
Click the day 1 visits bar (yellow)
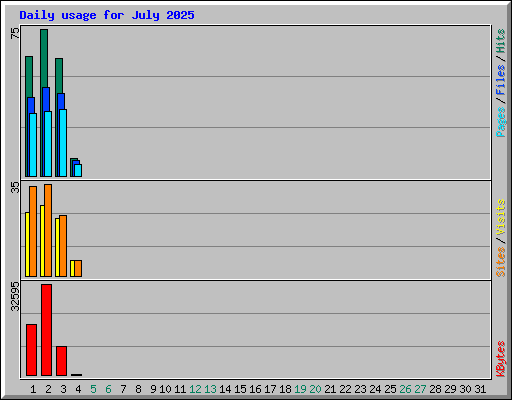27,244
